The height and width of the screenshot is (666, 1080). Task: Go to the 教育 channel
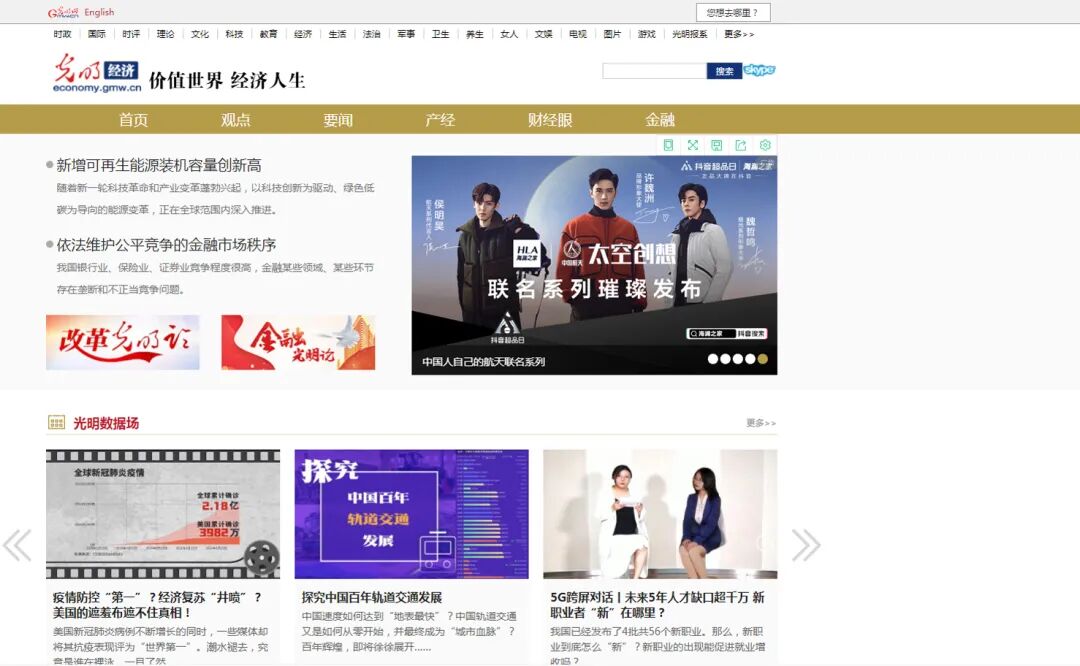point(269,34)
